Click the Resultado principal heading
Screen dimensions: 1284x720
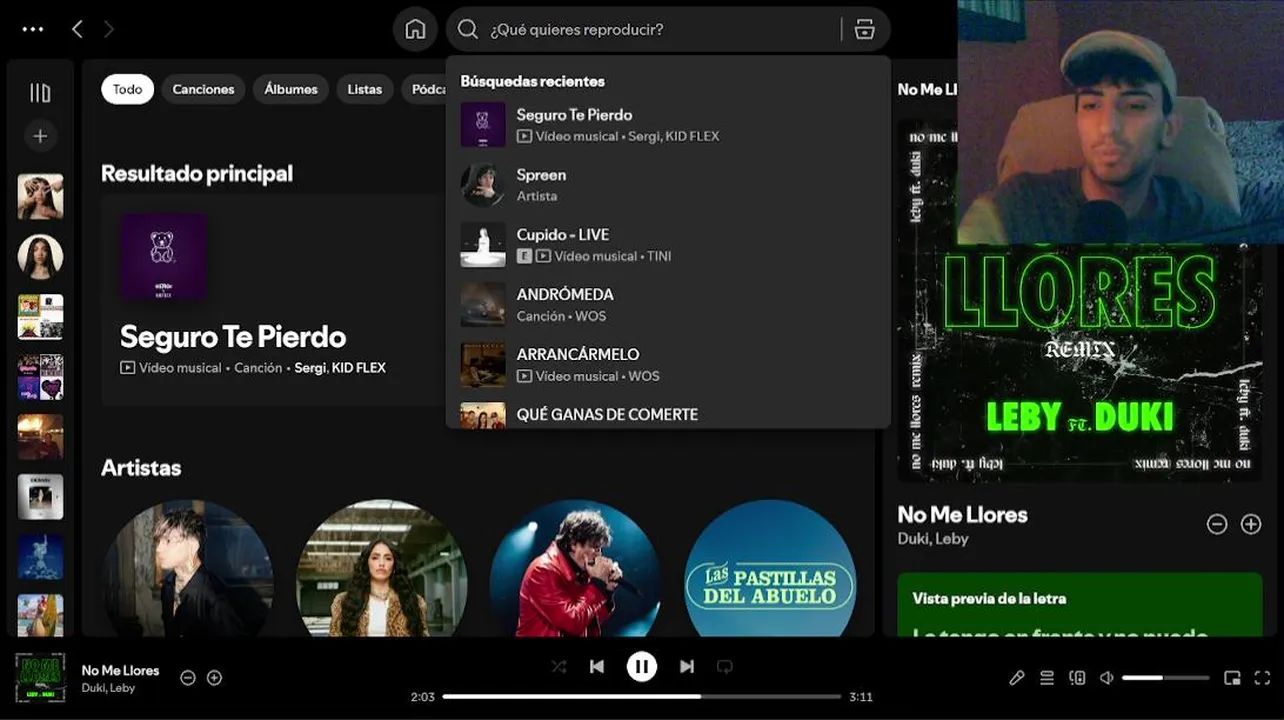(197, 174)
